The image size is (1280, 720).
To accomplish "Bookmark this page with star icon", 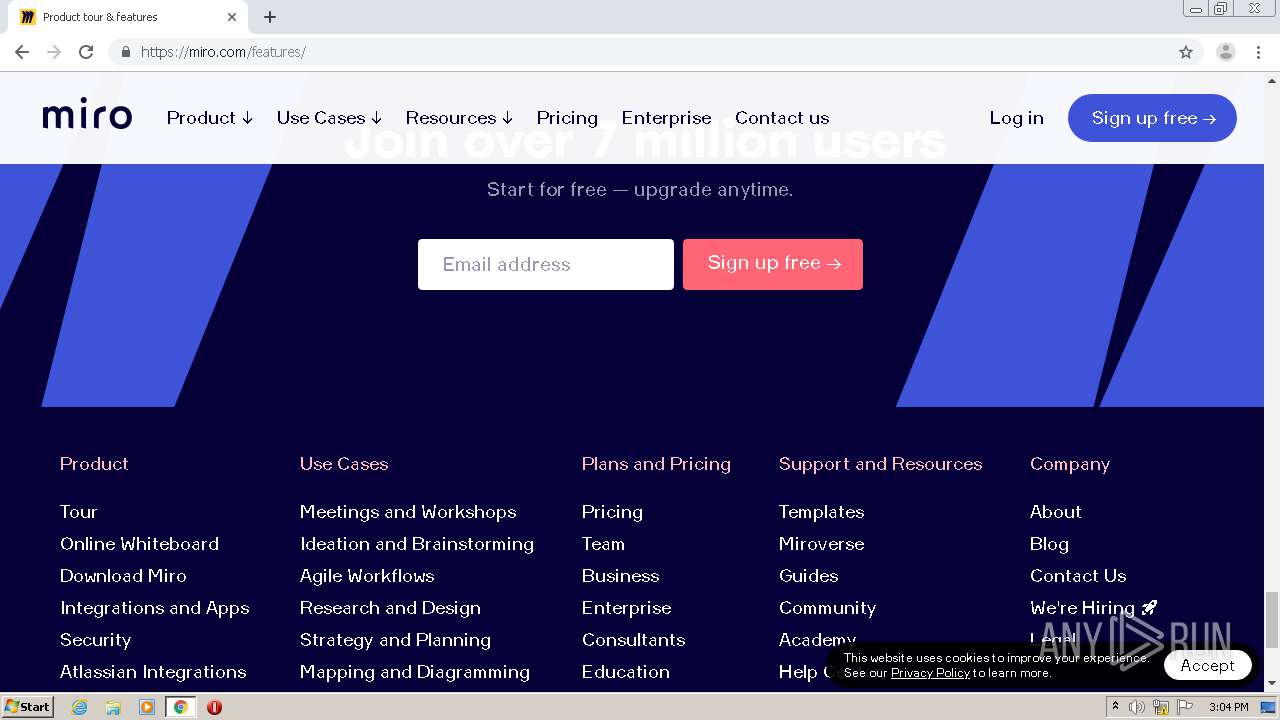I will pyautogui.click(x=1186, y=52).
